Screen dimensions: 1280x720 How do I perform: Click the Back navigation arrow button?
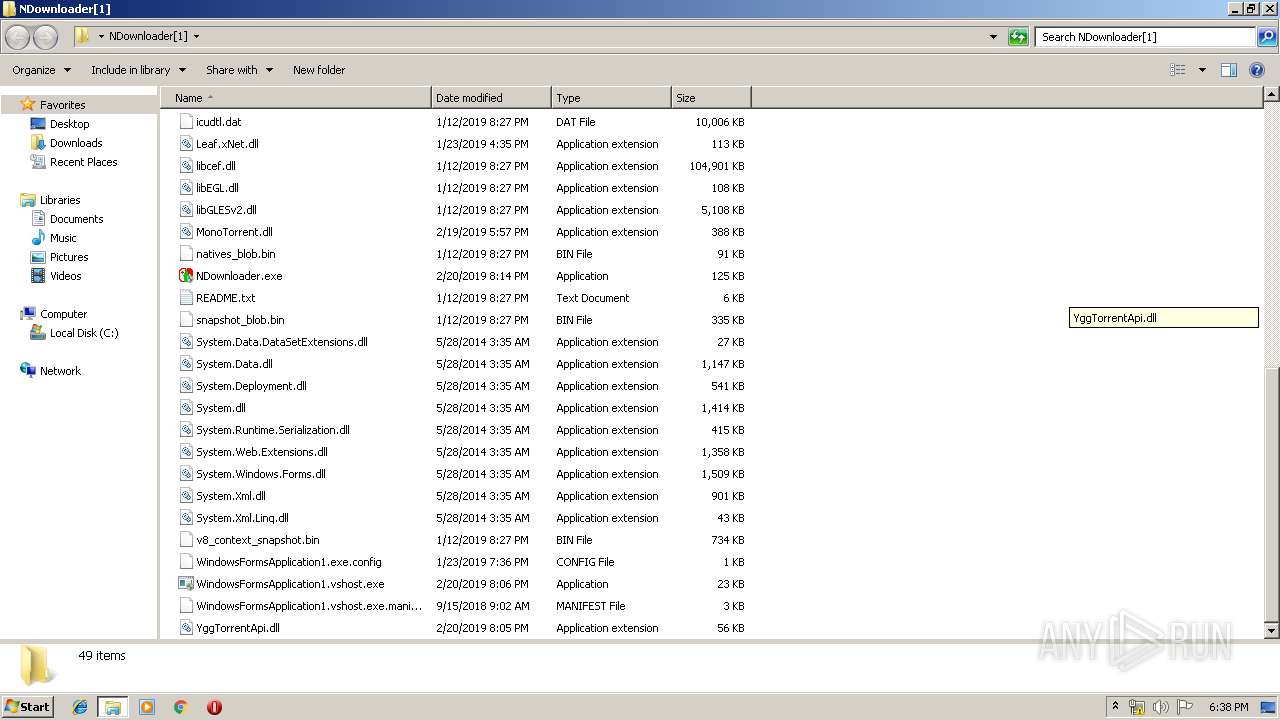(18, 37)
